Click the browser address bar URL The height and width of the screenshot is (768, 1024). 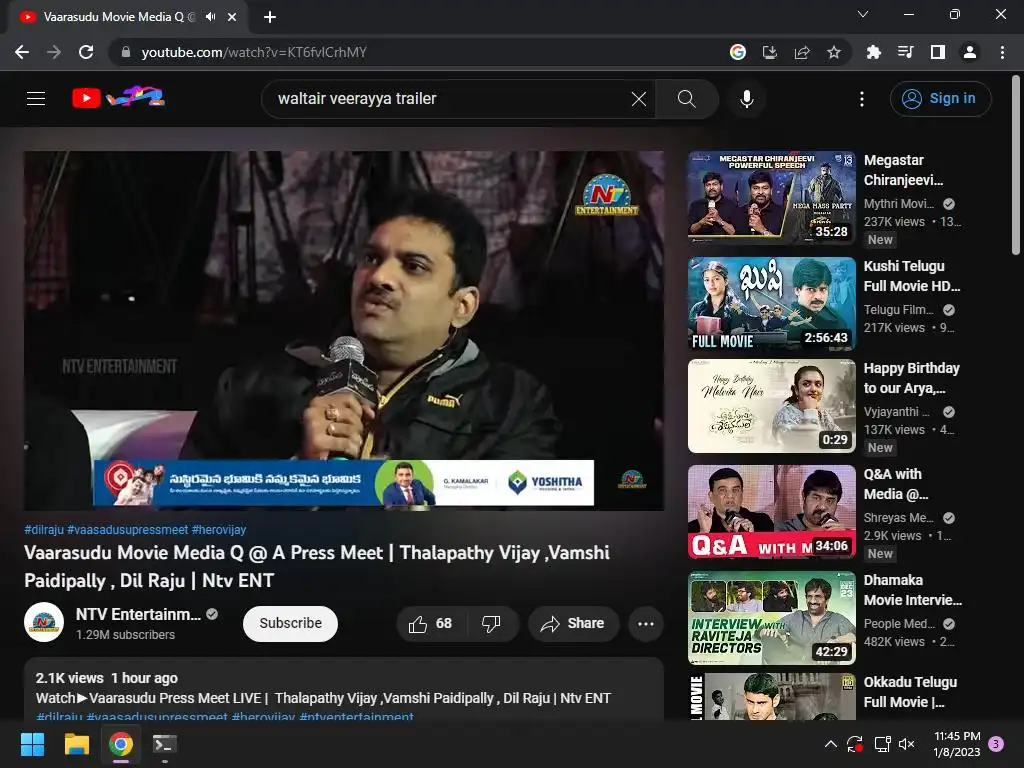pos(253,52)
